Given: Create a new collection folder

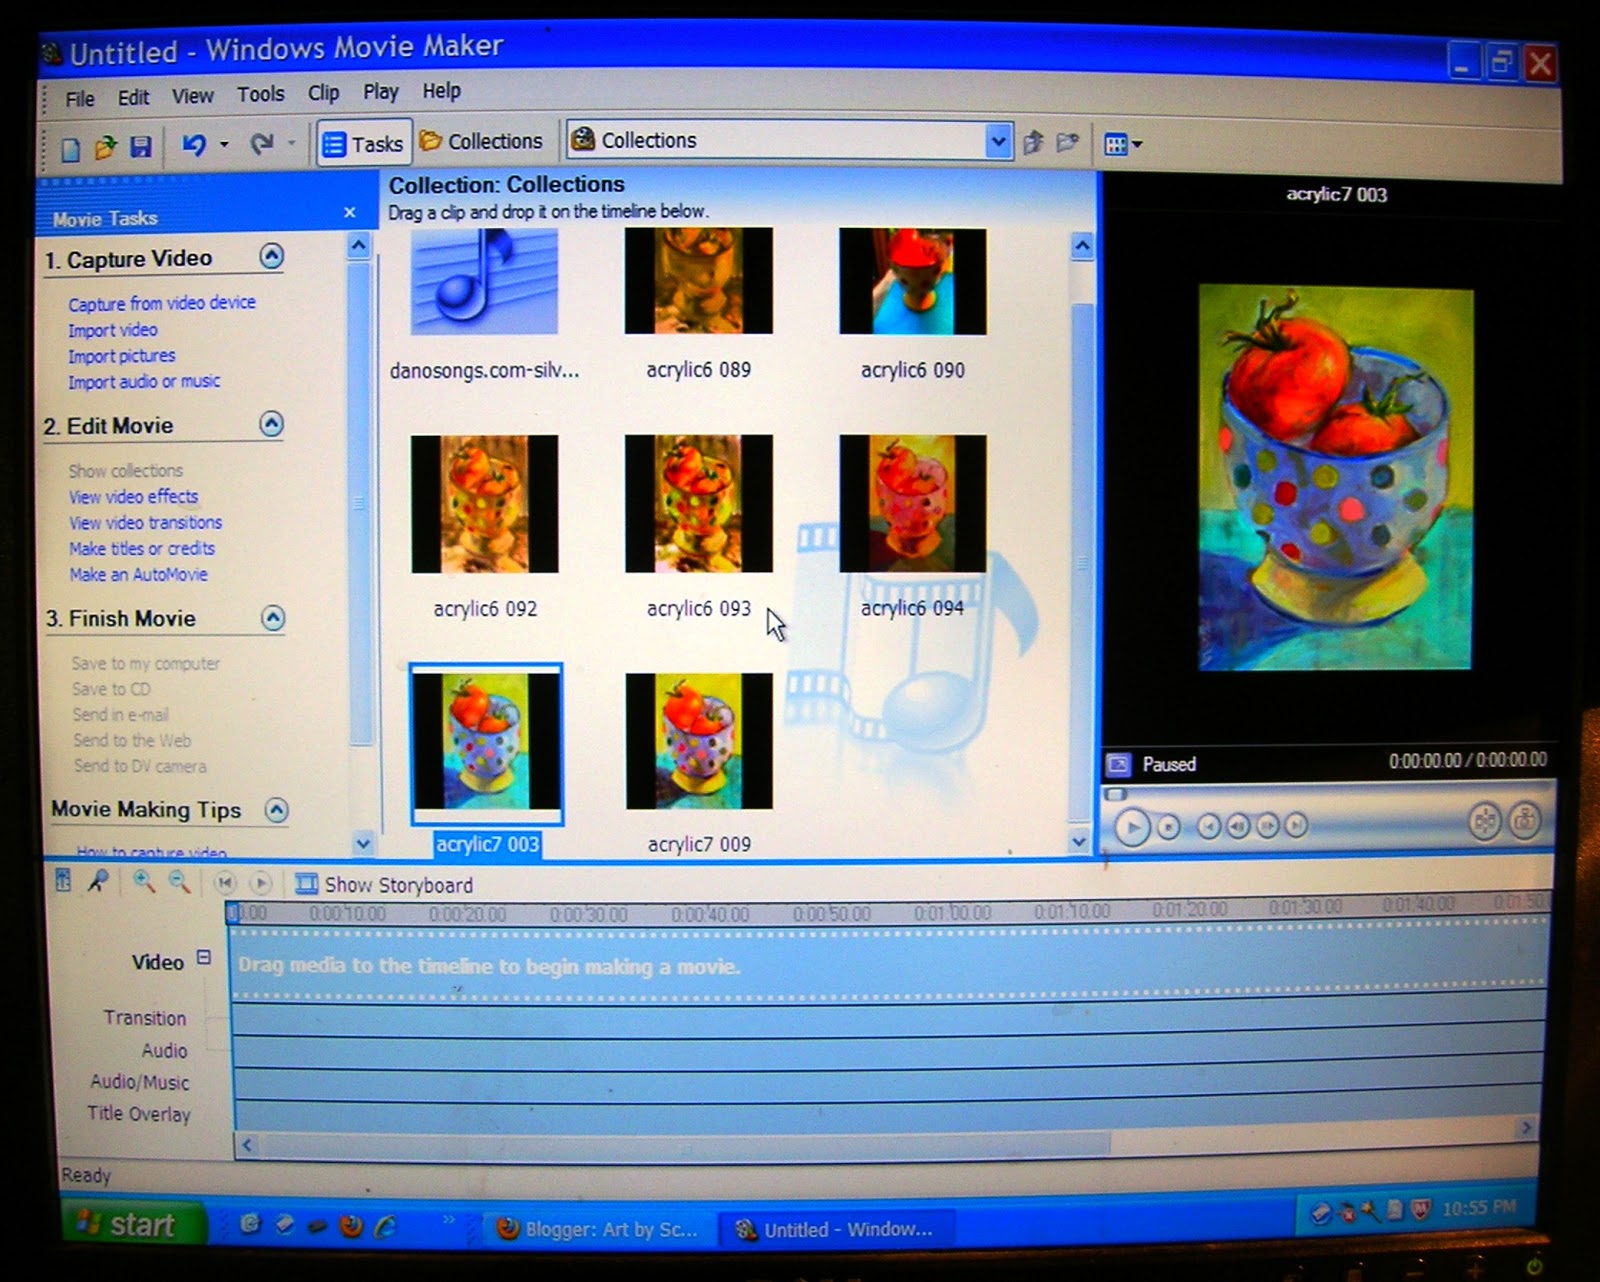Looking at the screenshot, I should tap(1067, 143).
